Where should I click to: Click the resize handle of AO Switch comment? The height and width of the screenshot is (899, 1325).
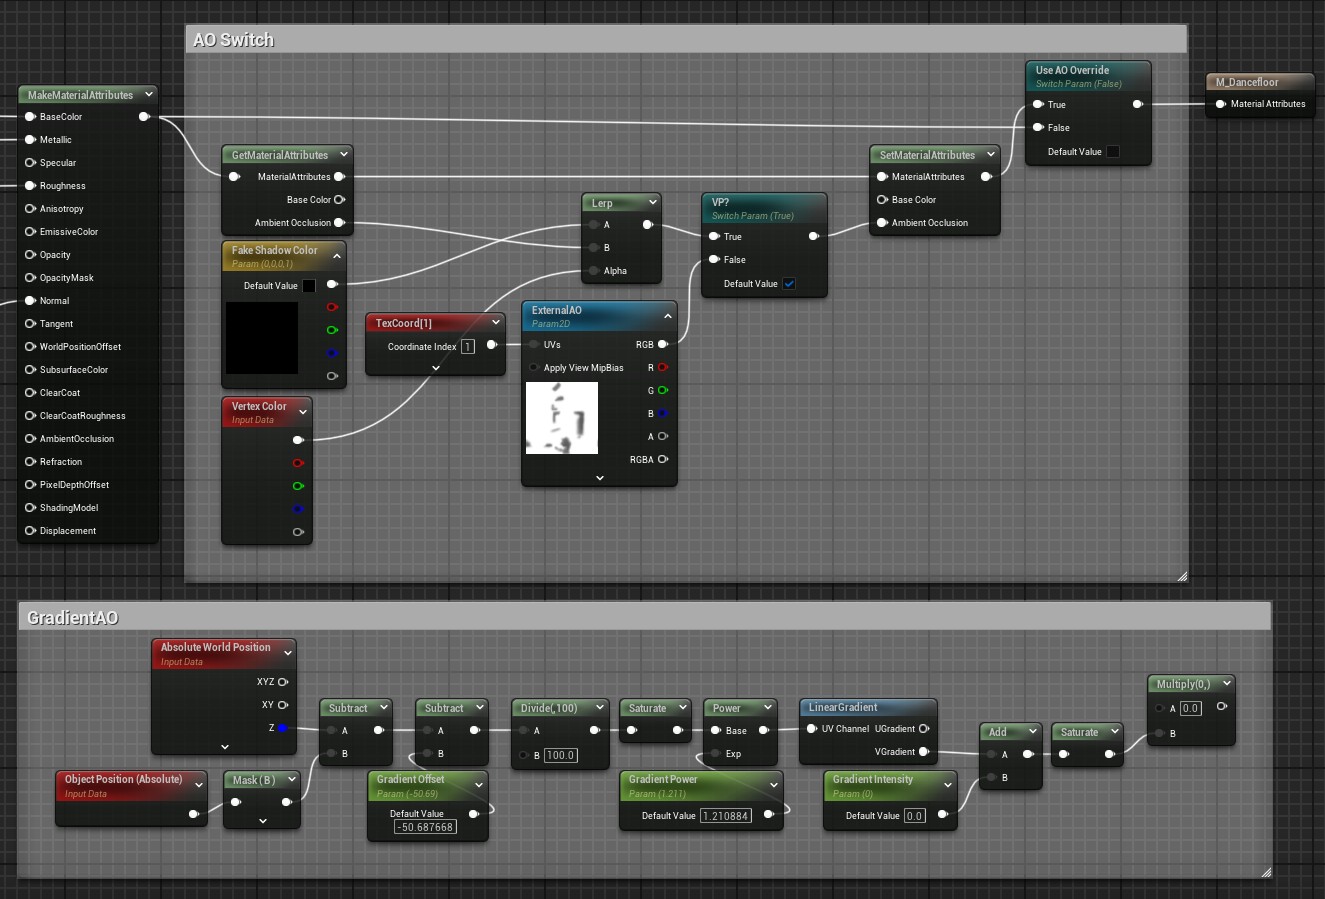(x=1182, y=576)
